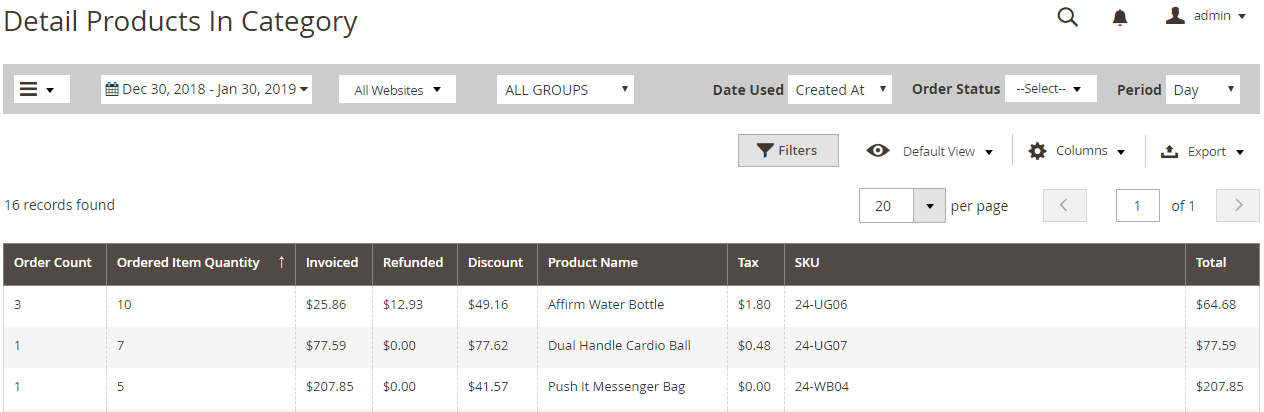The width and height of the screenshot is (1264, 412).
Task: Open the Export menu
Action: (x=1202, y=151)
